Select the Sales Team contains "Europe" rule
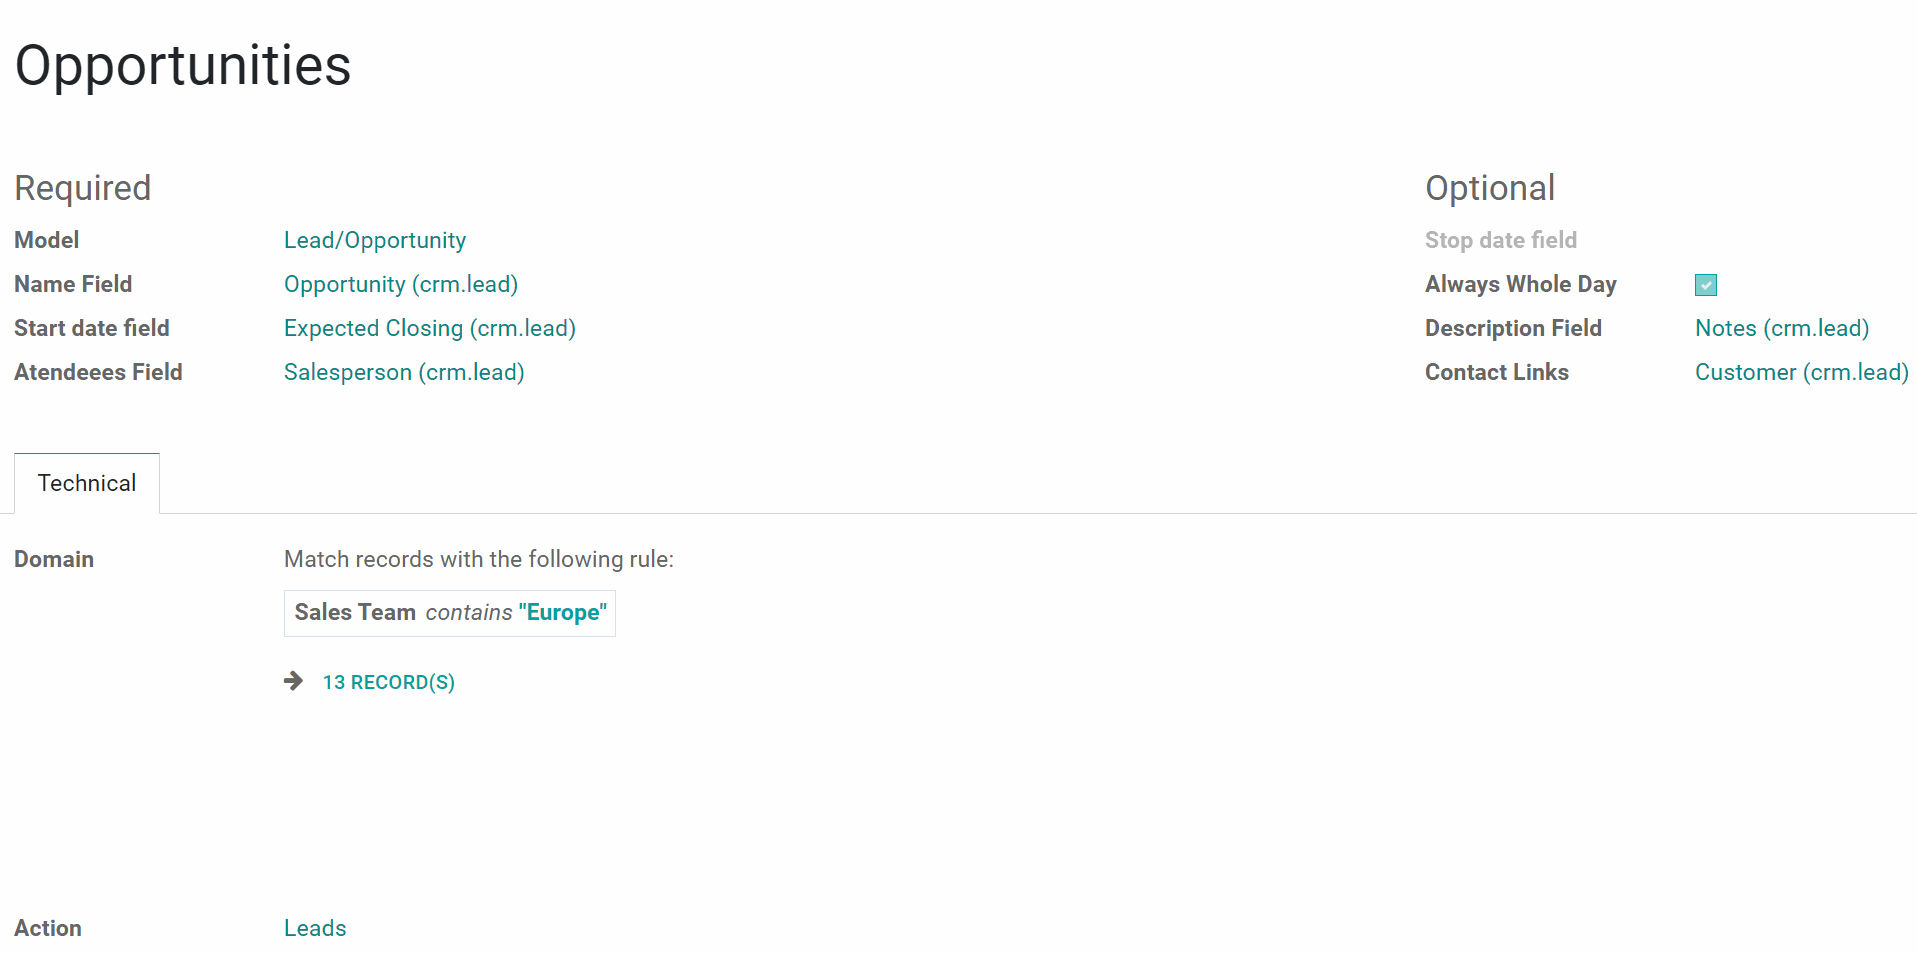Viewport: 1917px width, 953px height. tap(450, 613)
